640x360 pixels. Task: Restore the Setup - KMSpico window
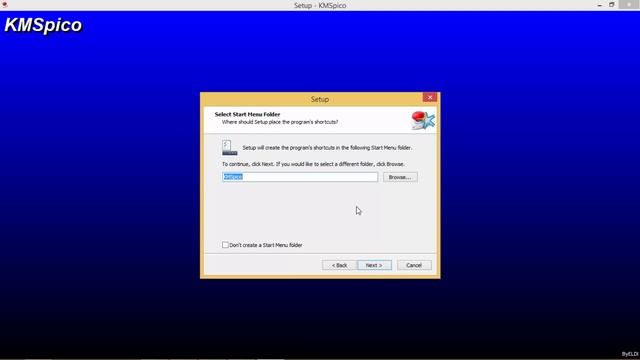point(611,5)
